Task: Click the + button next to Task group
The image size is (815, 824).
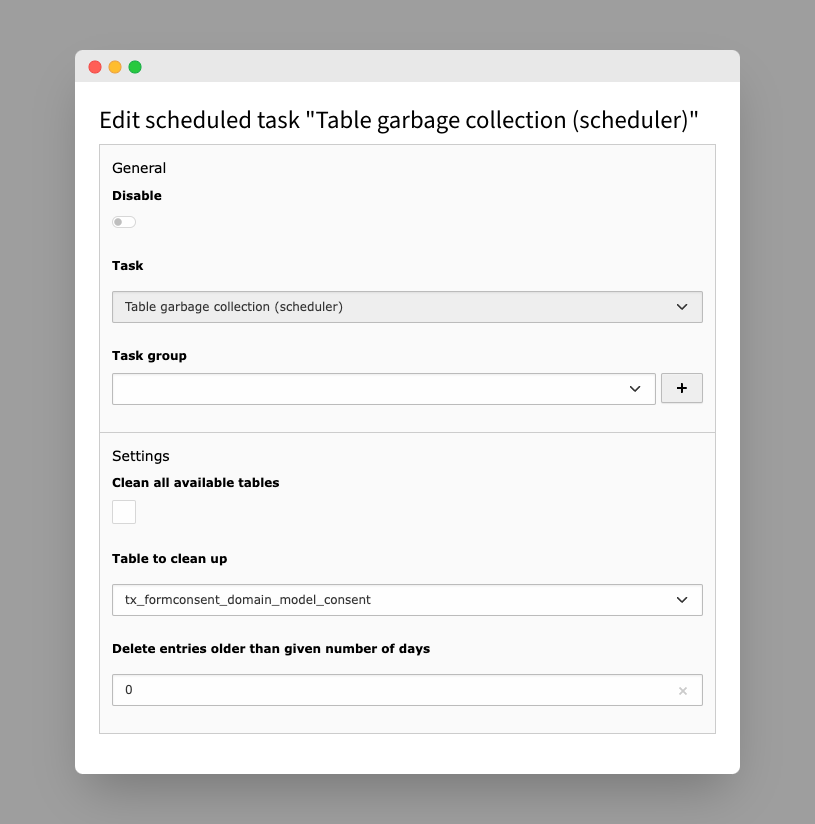Action: click(x=681, y=388)
